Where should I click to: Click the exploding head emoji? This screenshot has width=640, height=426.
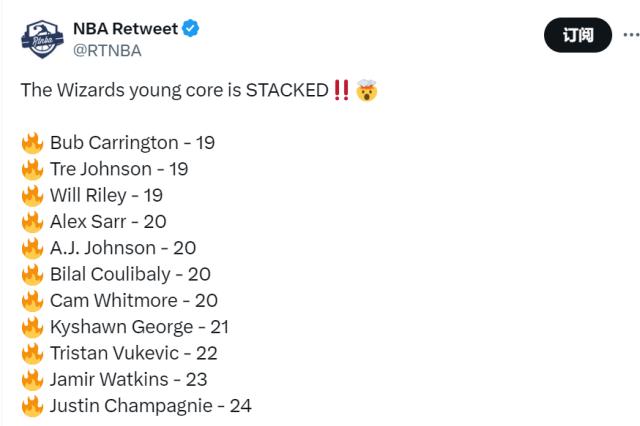point(367,90)
